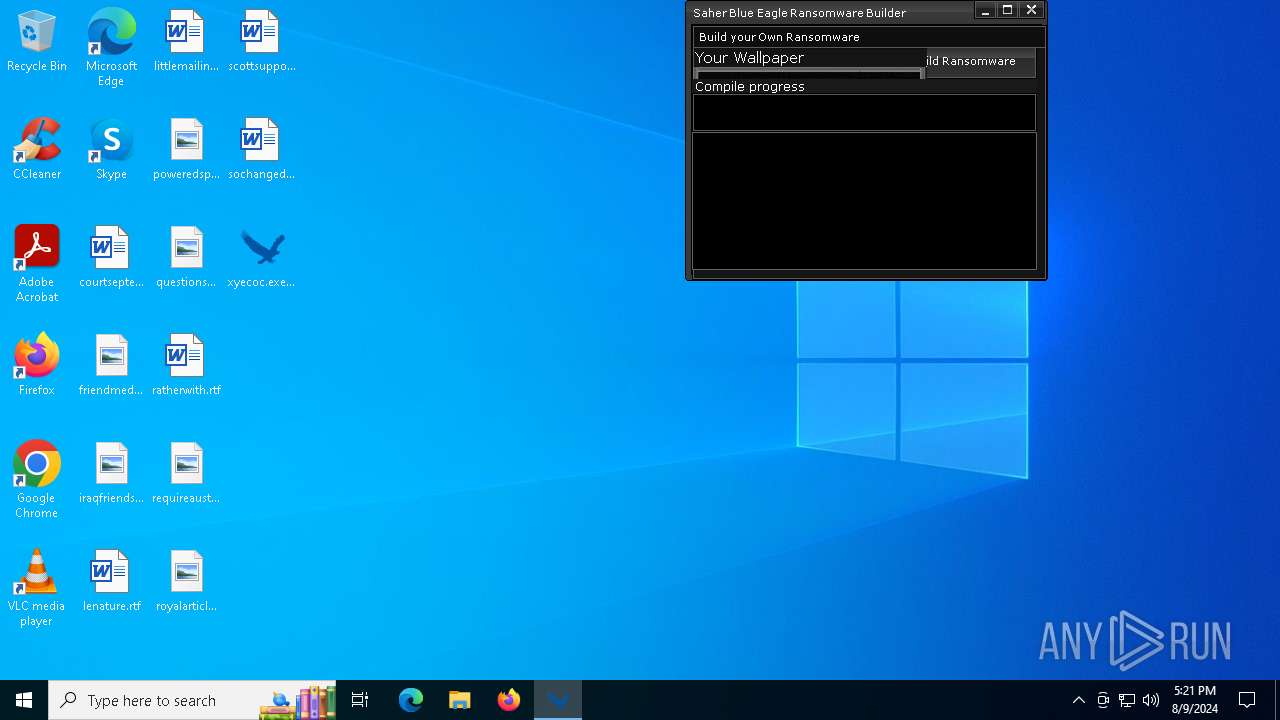Open the notification center icon

[x=1247, y=700]
